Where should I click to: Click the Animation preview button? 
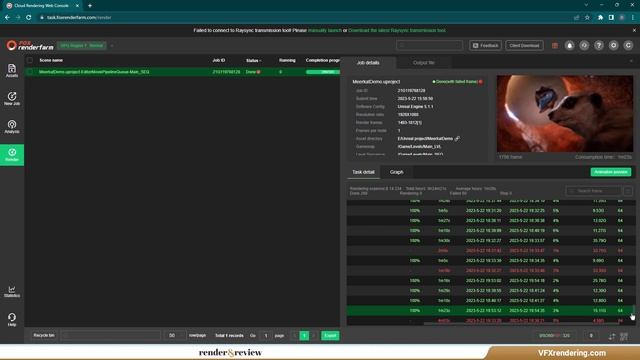tap(611, 172)
